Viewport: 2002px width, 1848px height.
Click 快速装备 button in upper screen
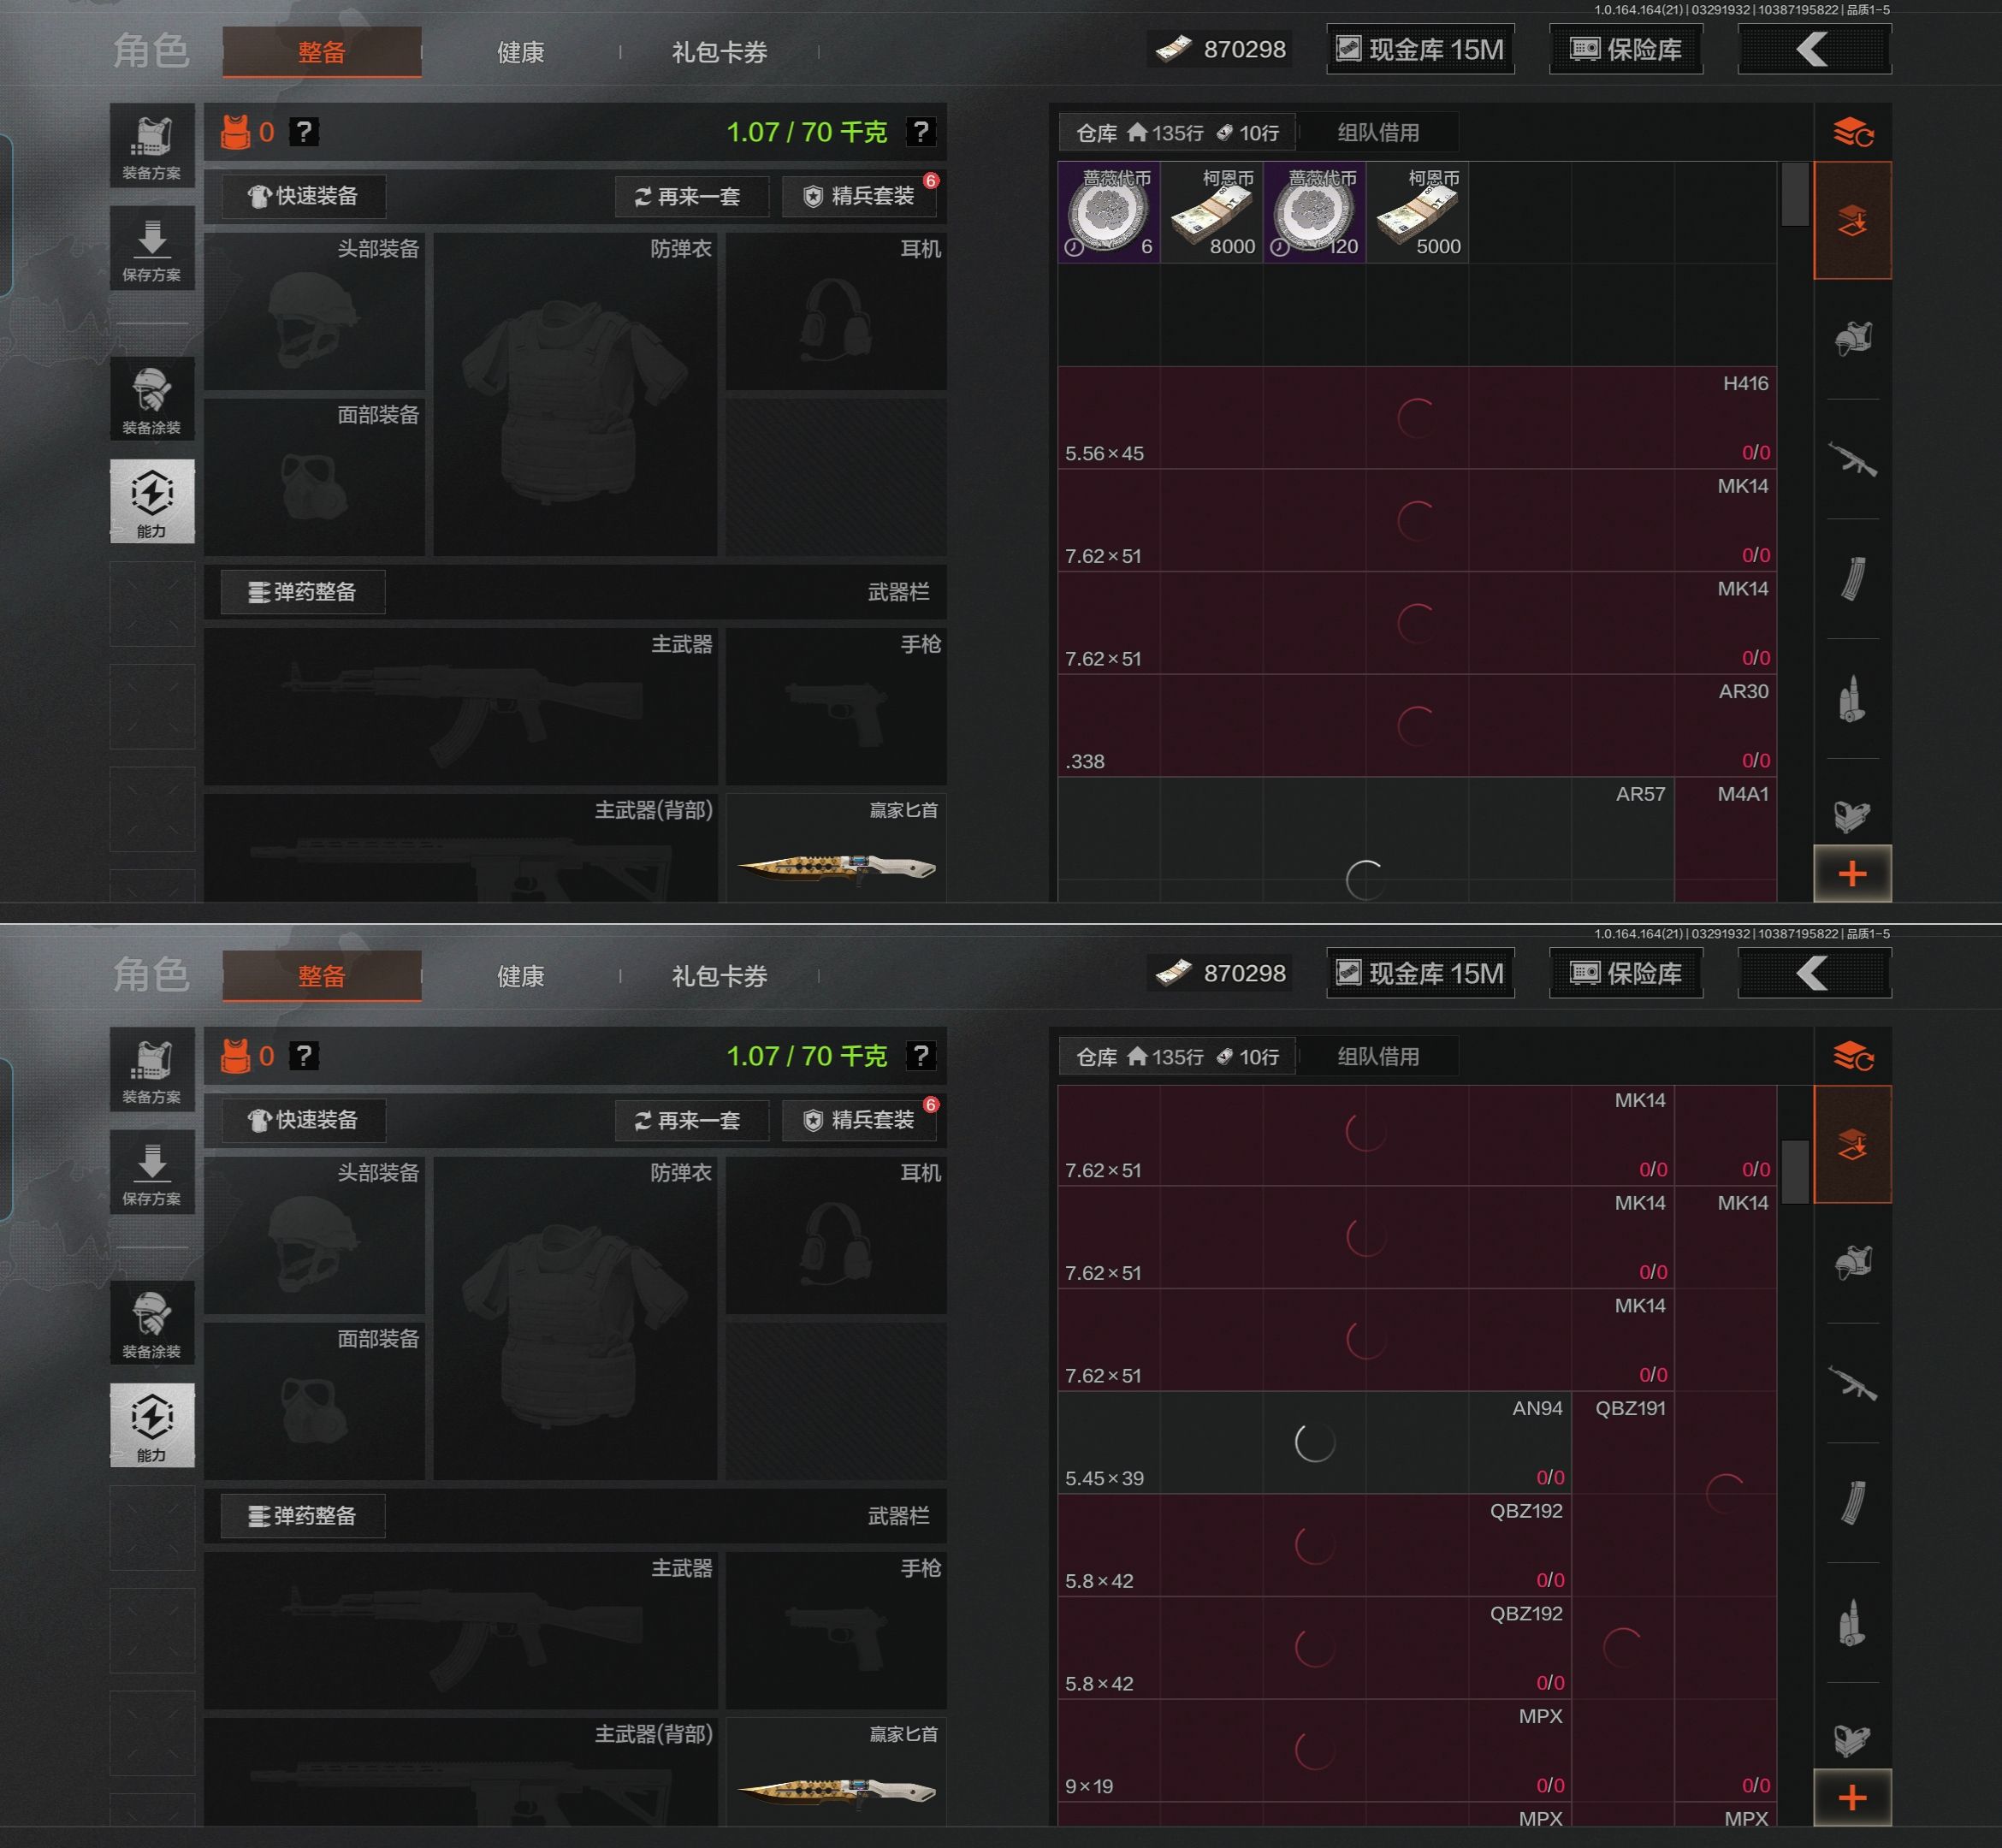click(303, 196)
